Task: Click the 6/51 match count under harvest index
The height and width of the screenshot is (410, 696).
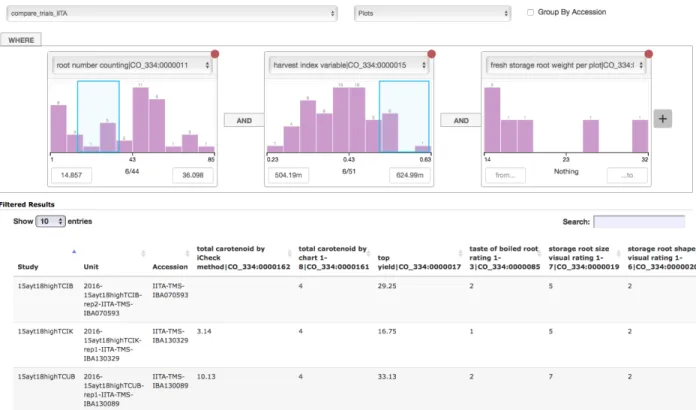Action: 349,171
